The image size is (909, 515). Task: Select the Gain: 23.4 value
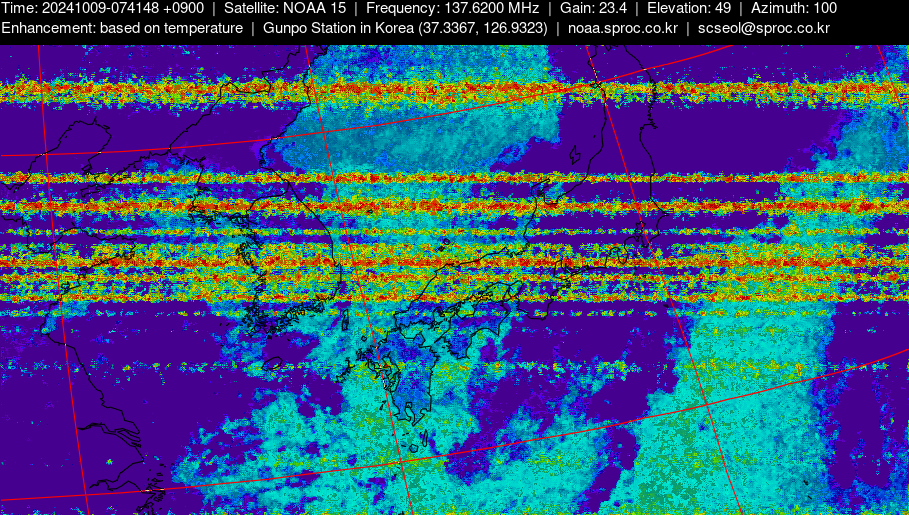pos(593,8)
